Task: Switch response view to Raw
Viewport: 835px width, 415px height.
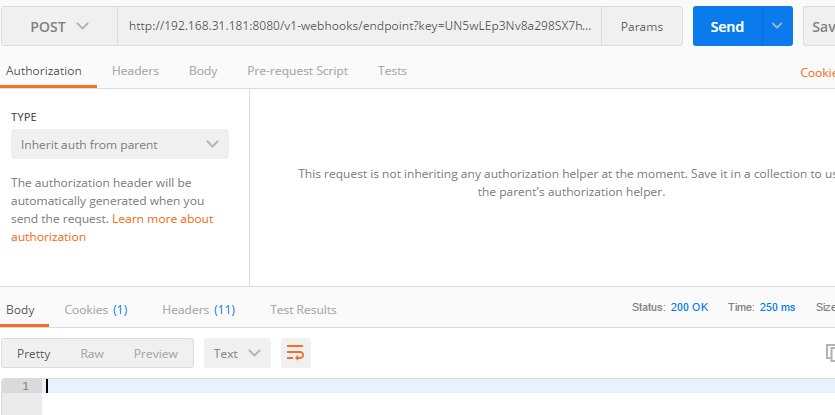Action: tap(92, 353)
